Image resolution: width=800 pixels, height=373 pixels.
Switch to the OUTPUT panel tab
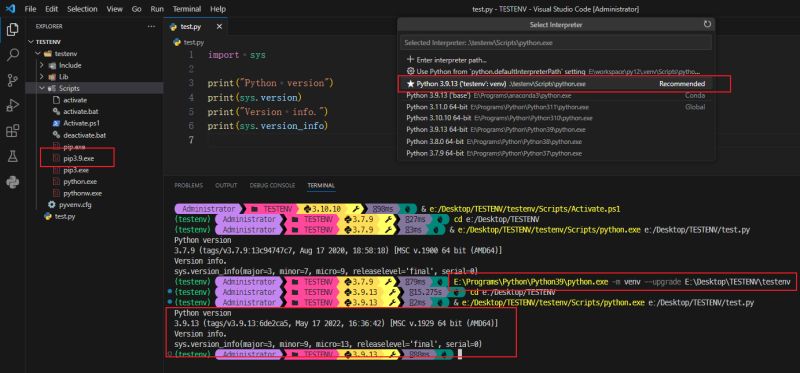[x=226, y=185]
